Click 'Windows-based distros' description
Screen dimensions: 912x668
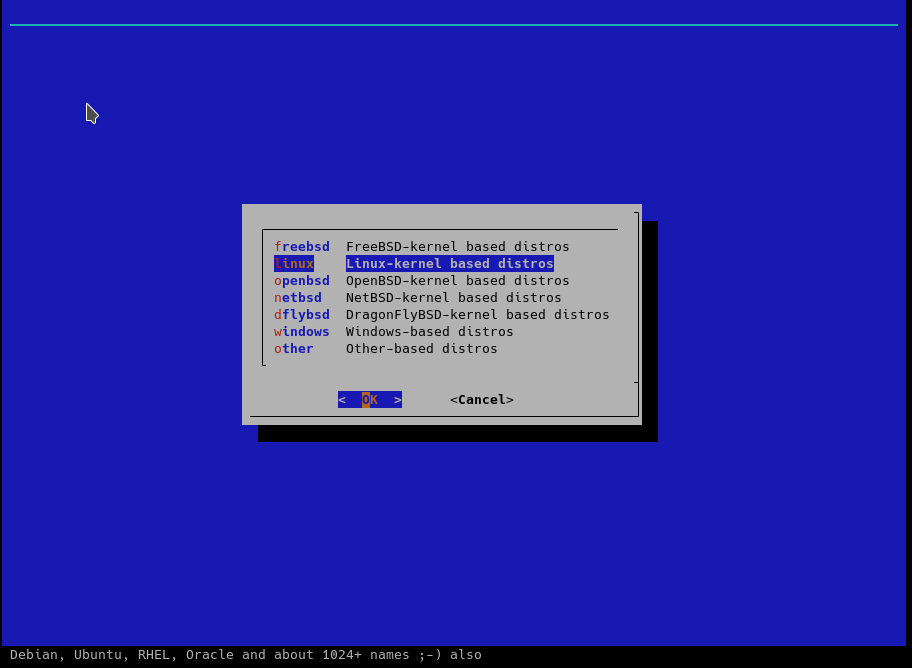click(430, 332)
